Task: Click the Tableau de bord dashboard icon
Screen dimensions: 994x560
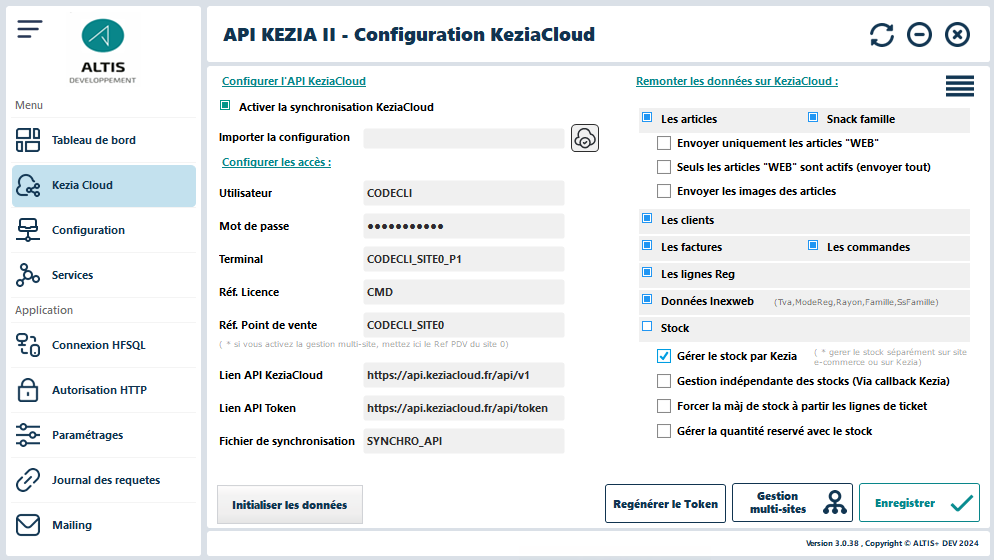Action: 28,140
